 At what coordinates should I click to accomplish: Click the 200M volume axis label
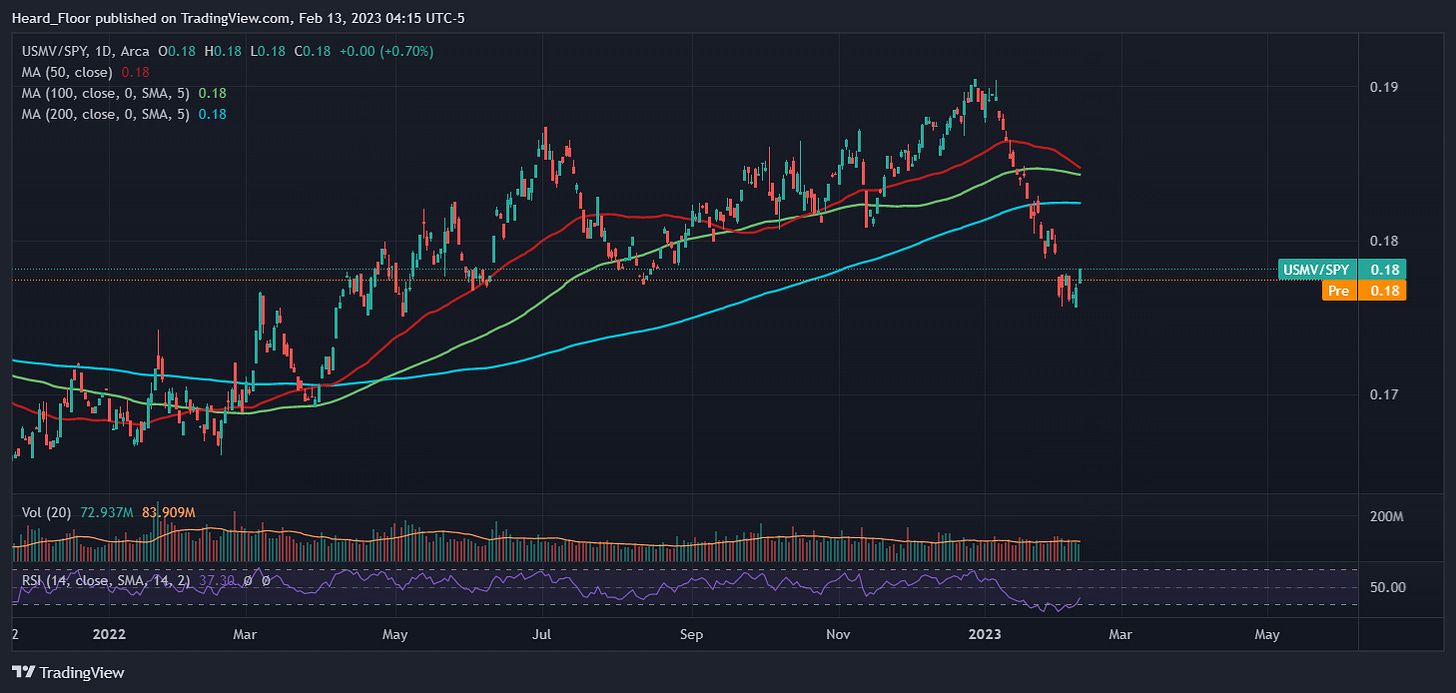pyautogui.click(x=1387, y=517)
